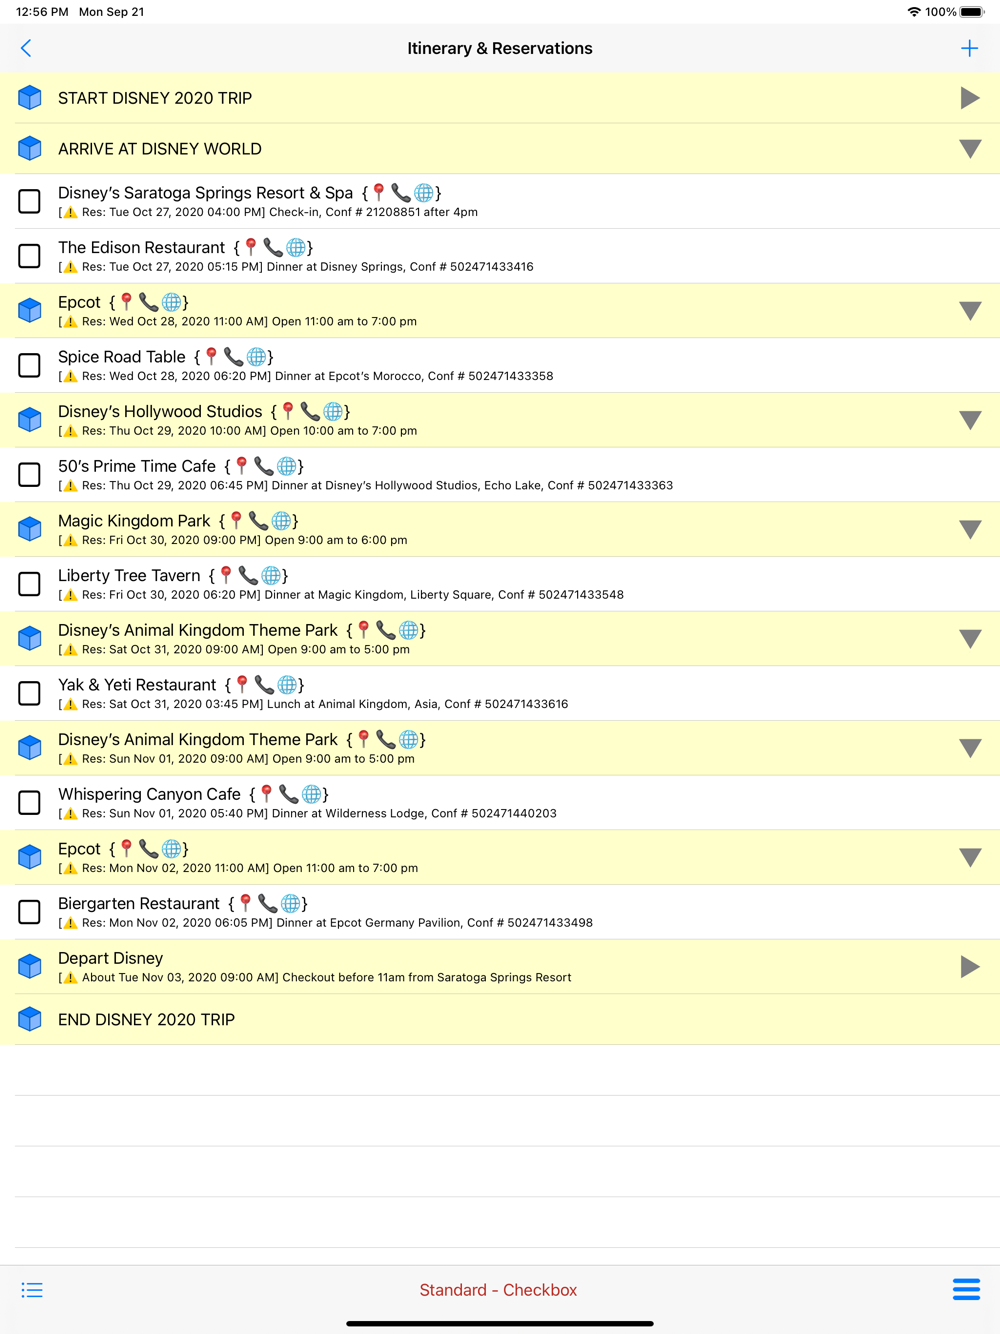Tap the globe icon for Disney's Hollywood Studios

point(333,411)
